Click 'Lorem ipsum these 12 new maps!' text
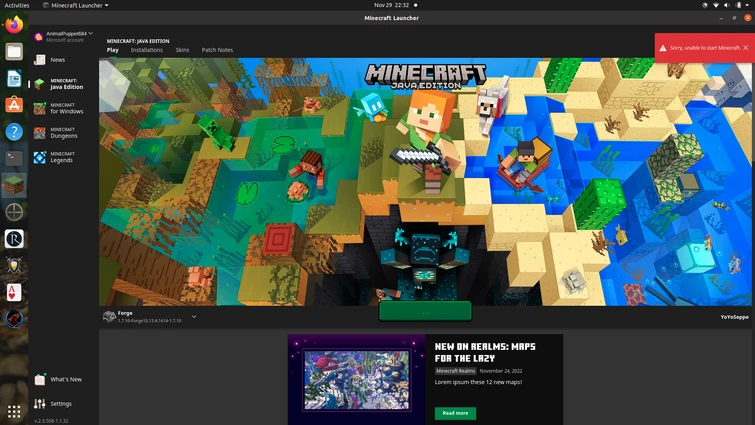The image size is (755, 425). [x=478, y=382]
